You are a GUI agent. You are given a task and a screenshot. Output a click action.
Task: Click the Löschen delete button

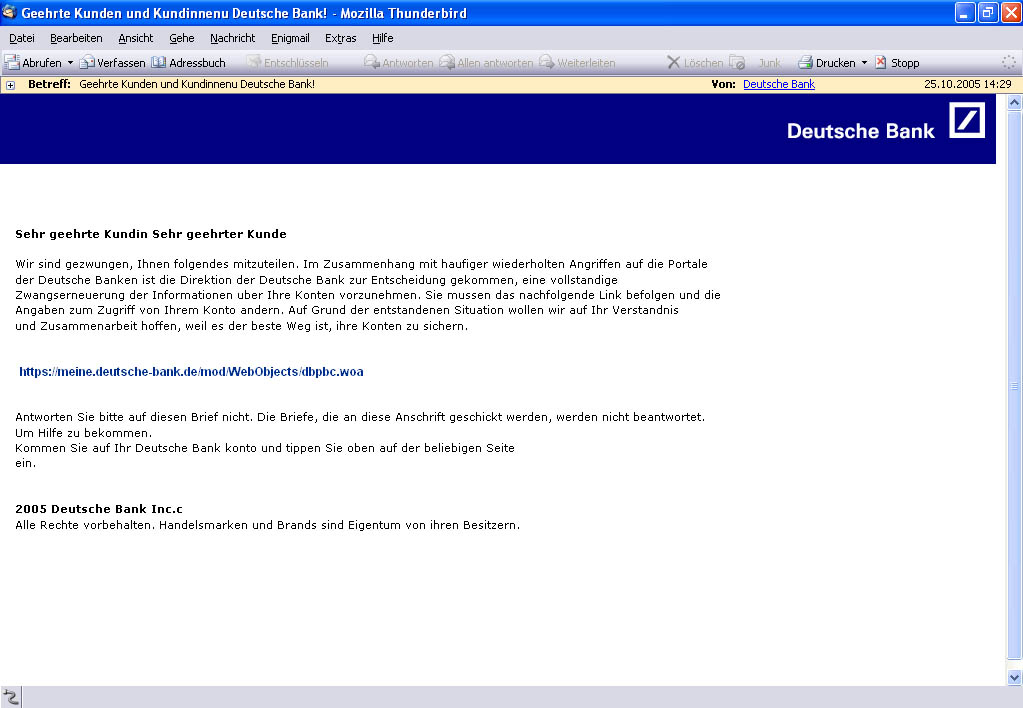tap(695, 63)
